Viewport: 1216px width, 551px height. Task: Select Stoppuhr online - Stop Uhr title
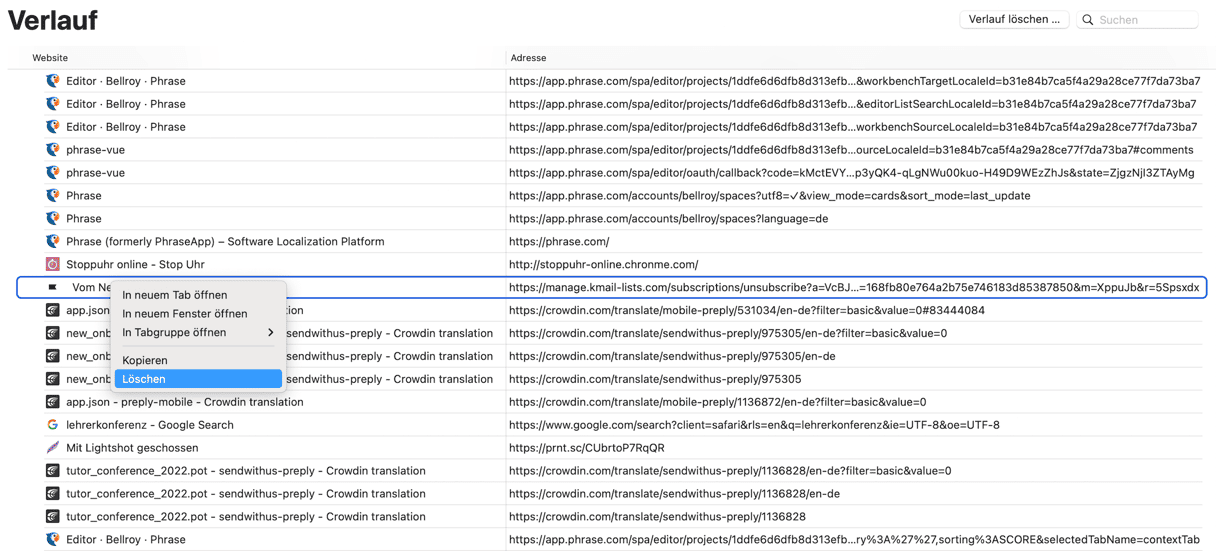[135, 264]
